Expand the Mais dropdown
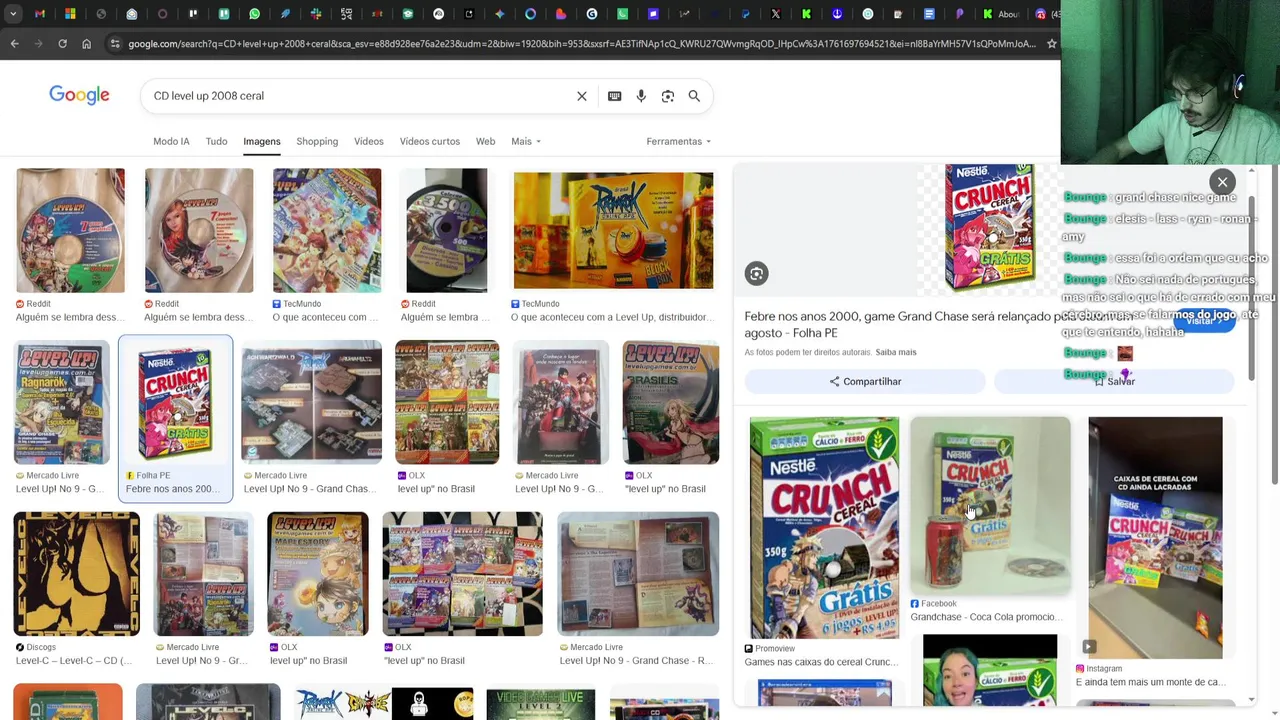This screenshot has width=1280, height=720. (x=526, y=141)
